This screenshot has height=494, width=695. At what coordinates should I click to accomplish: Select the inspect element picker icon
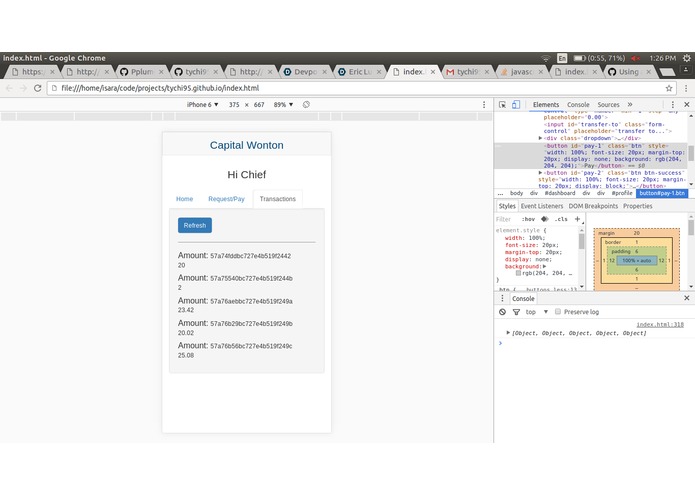(x=502, y=105)
